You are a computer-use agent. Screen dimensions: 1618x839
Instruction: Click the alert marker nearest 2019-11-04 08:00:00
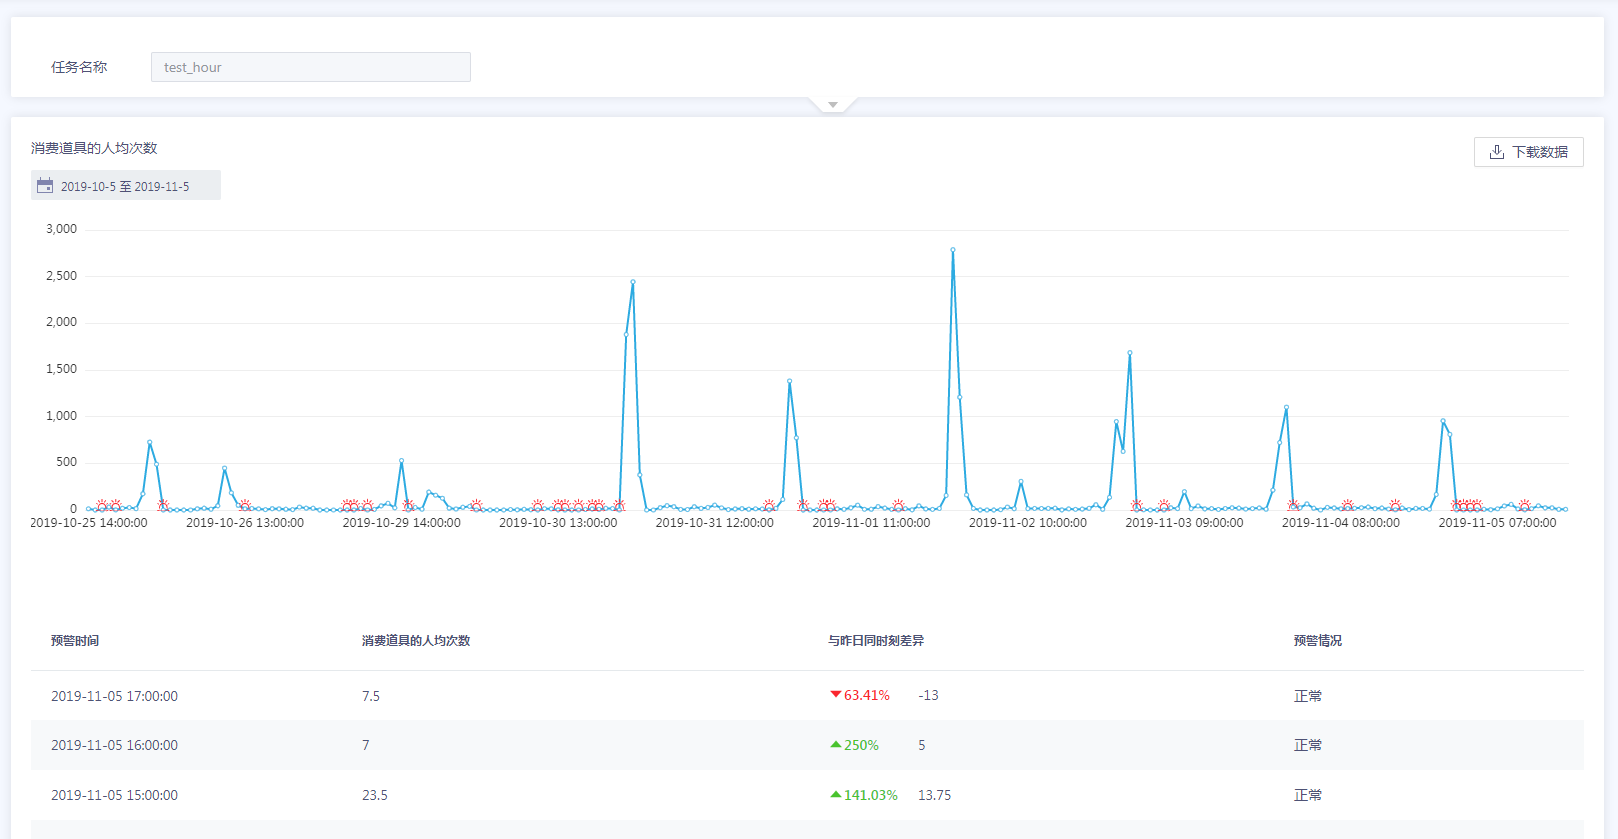pyautogui.click(x=1347, y=506)
